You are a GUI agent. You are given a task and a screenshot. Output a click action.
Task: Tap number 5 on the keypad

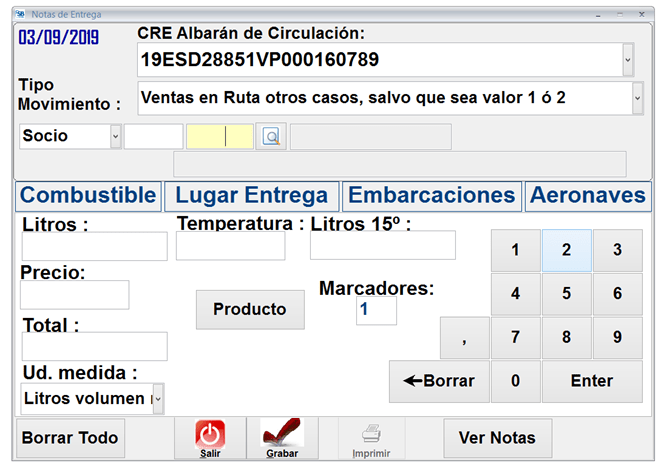click(566, 294)
